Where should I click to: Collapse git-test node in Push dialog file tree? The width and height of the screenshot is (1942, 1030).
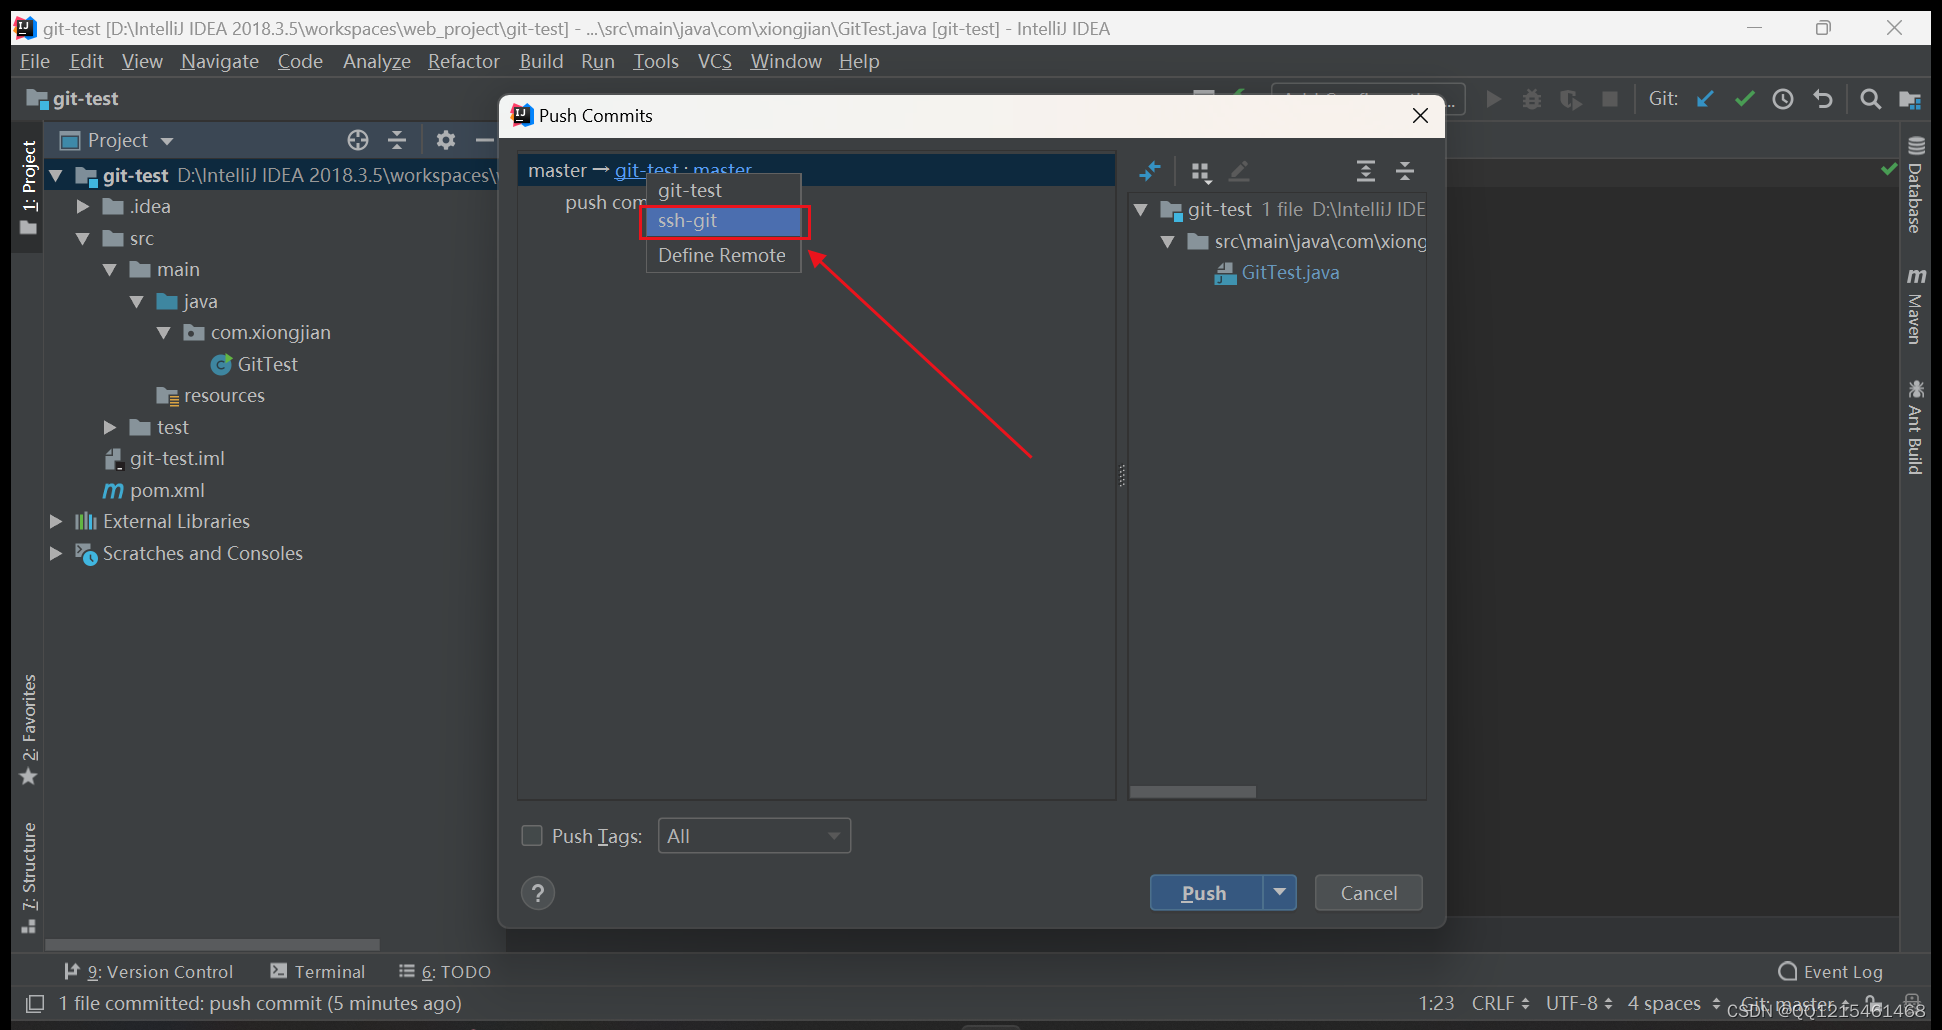click(x=1140, y=210)
